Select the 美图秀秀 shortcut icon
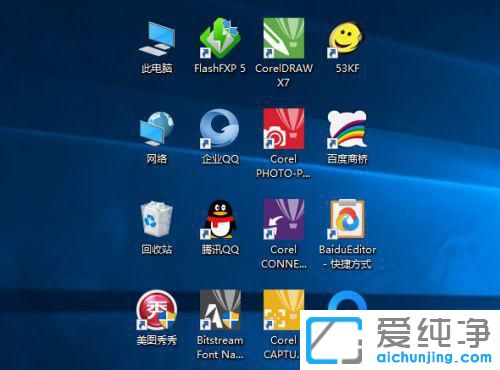The width and height of the screenshot is (500, 370). [x=157, y=310]
